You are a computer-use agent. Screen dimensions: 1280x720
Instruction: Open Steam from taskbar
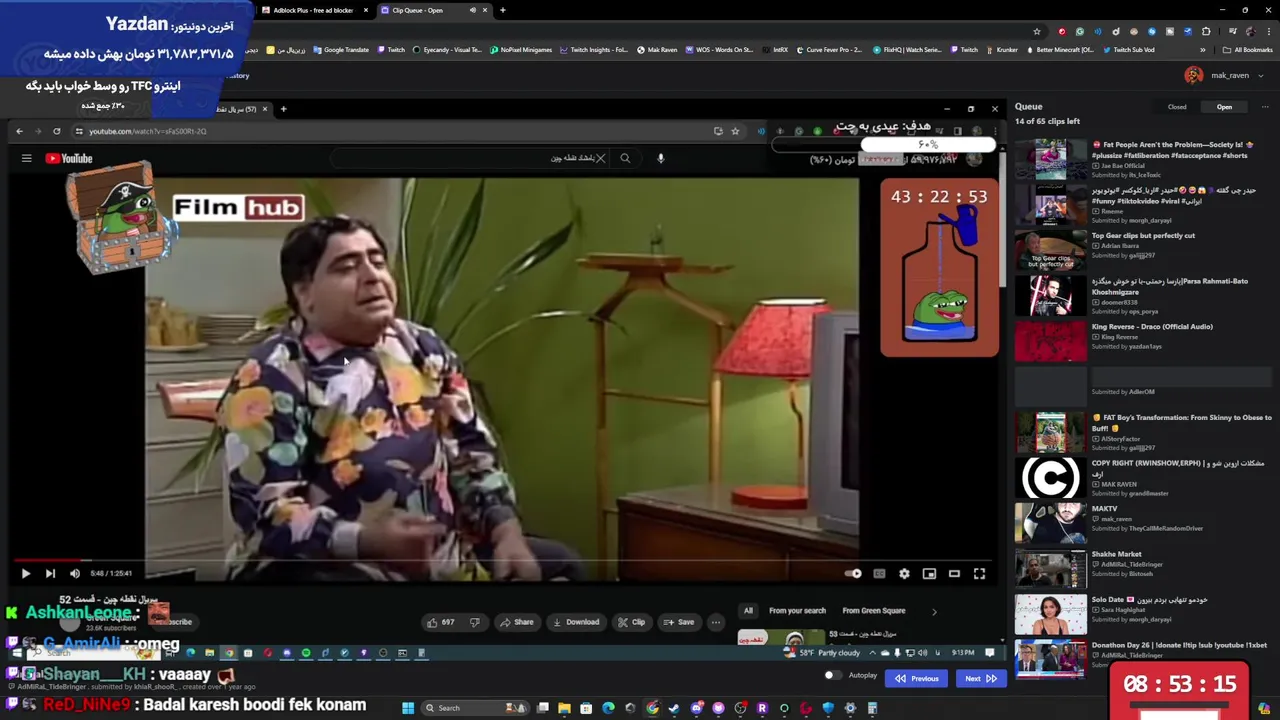[x=674, y=708]
